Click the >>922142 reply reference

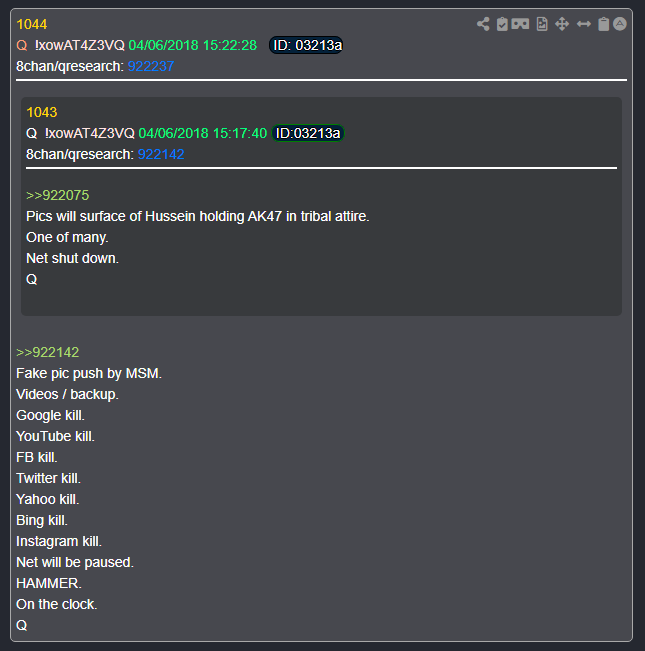click(47, 352)
